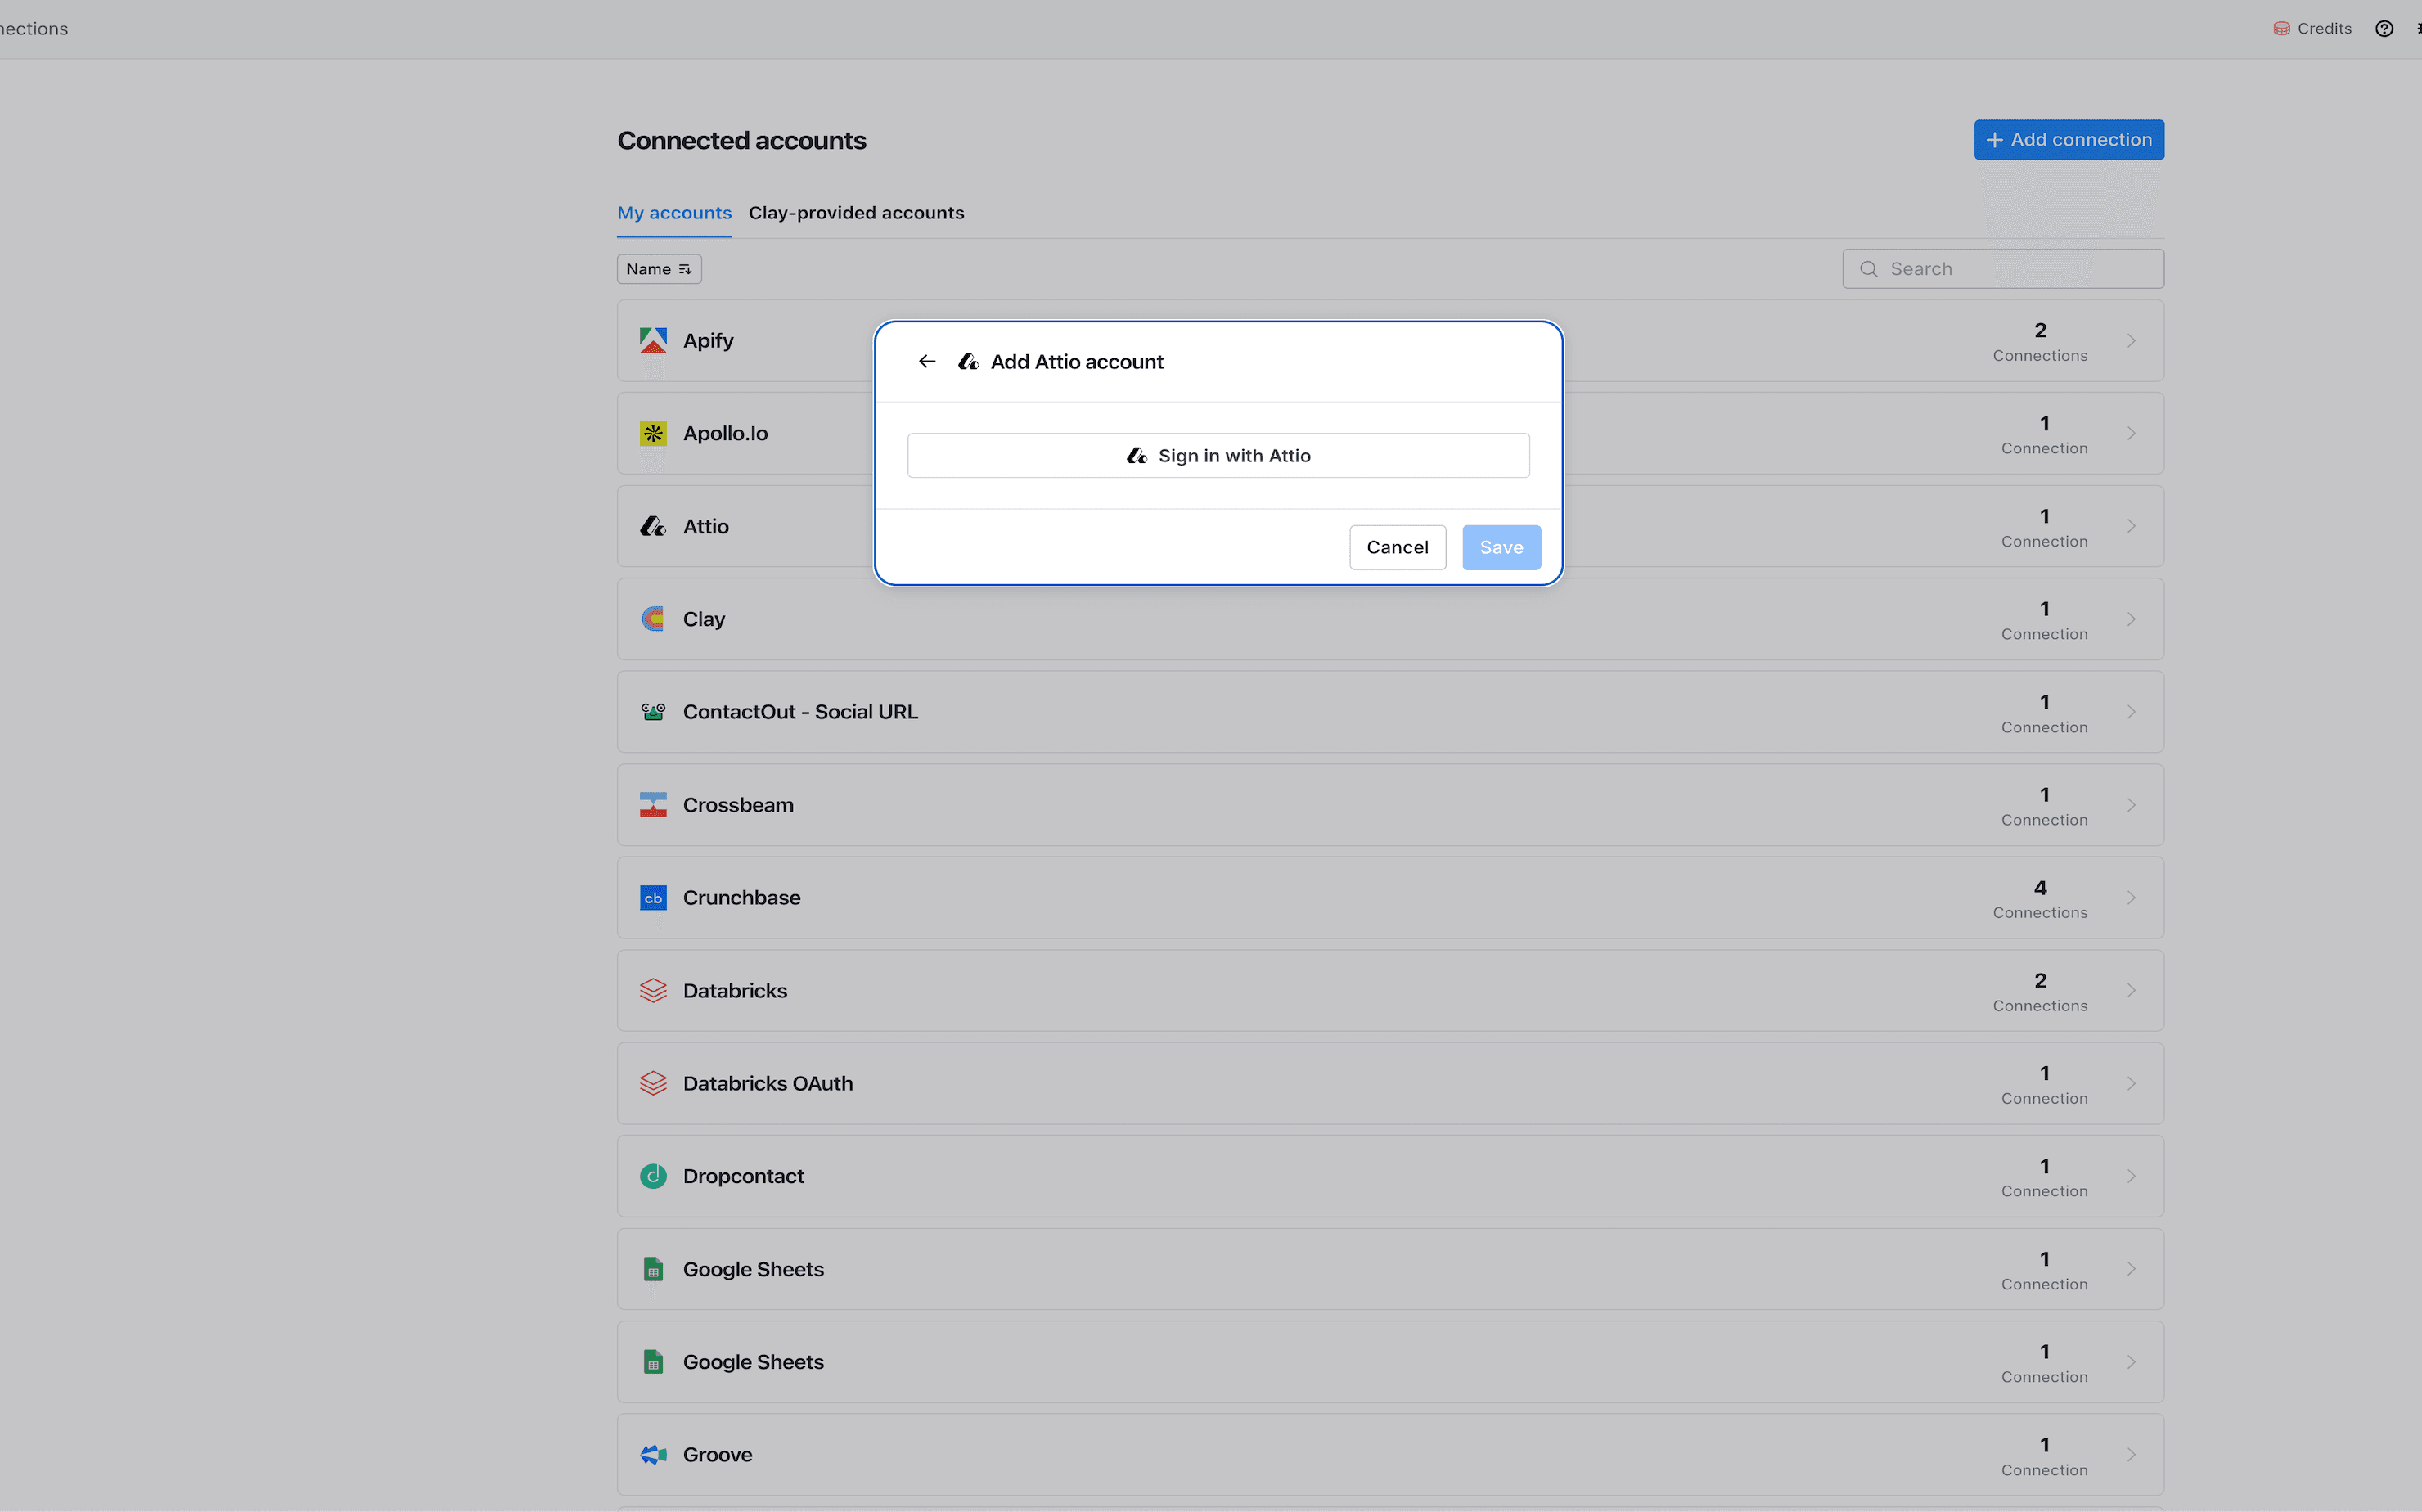Click the Credits coin icon
The image size is (2422, 1512).
[2281, 29]
